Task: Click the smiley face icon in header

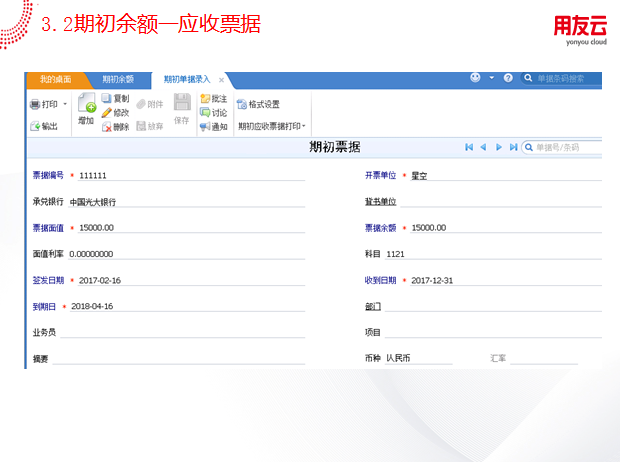Action: tap(475, 78)
